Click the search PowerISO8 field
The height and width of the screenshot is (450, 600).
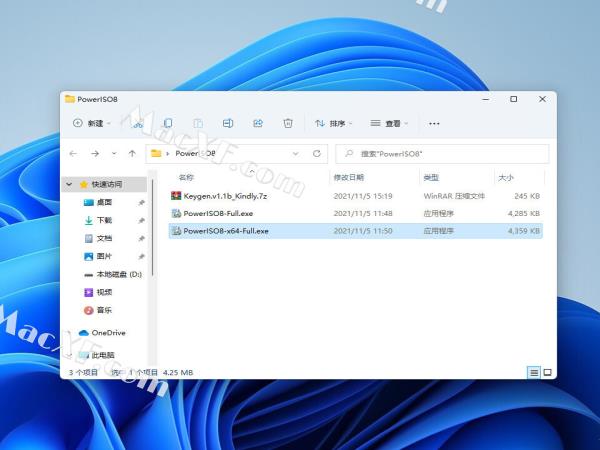coord(442,154)
